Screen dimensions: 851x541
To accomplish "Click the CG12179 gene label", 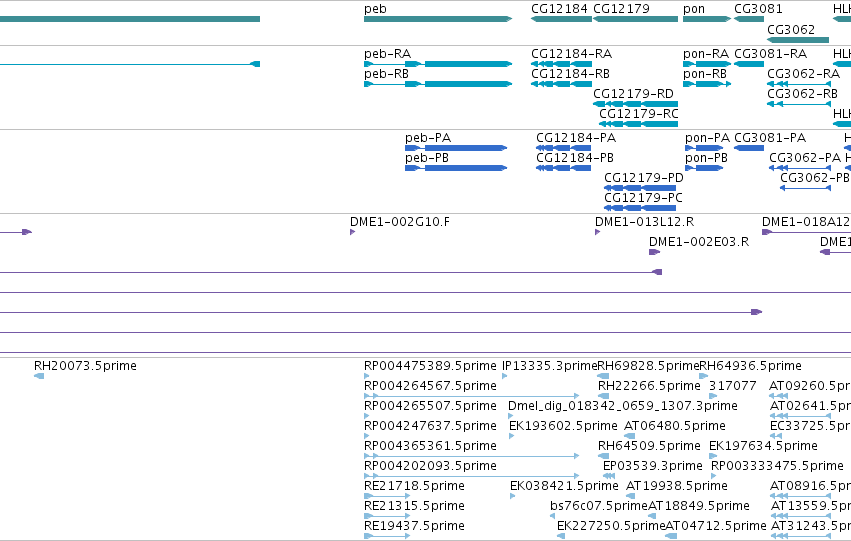I will click(621, 9).
